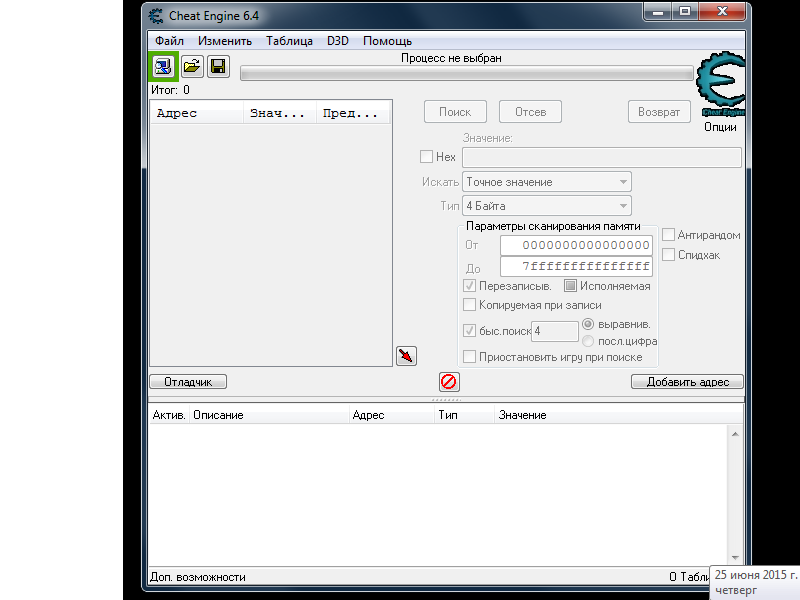Maximize the Cheat Engine window
Viewport: 800px width, 600px height.
(x=685, y=12)
